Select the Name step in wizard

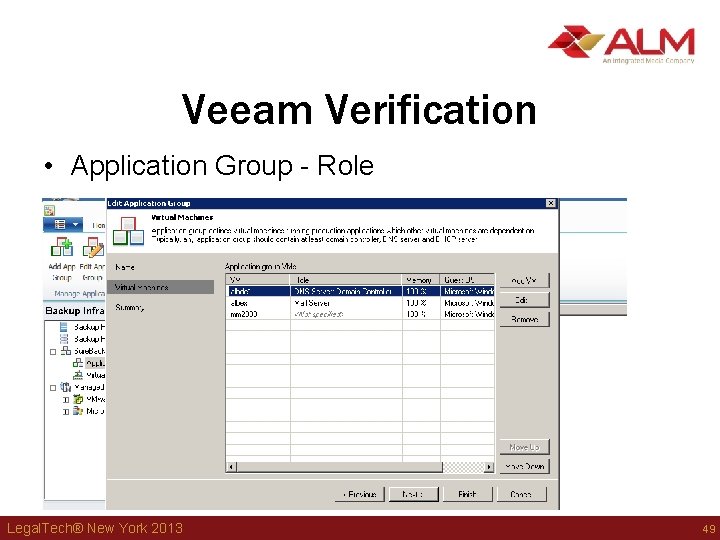pyautogui.click(x=125, y=267)
